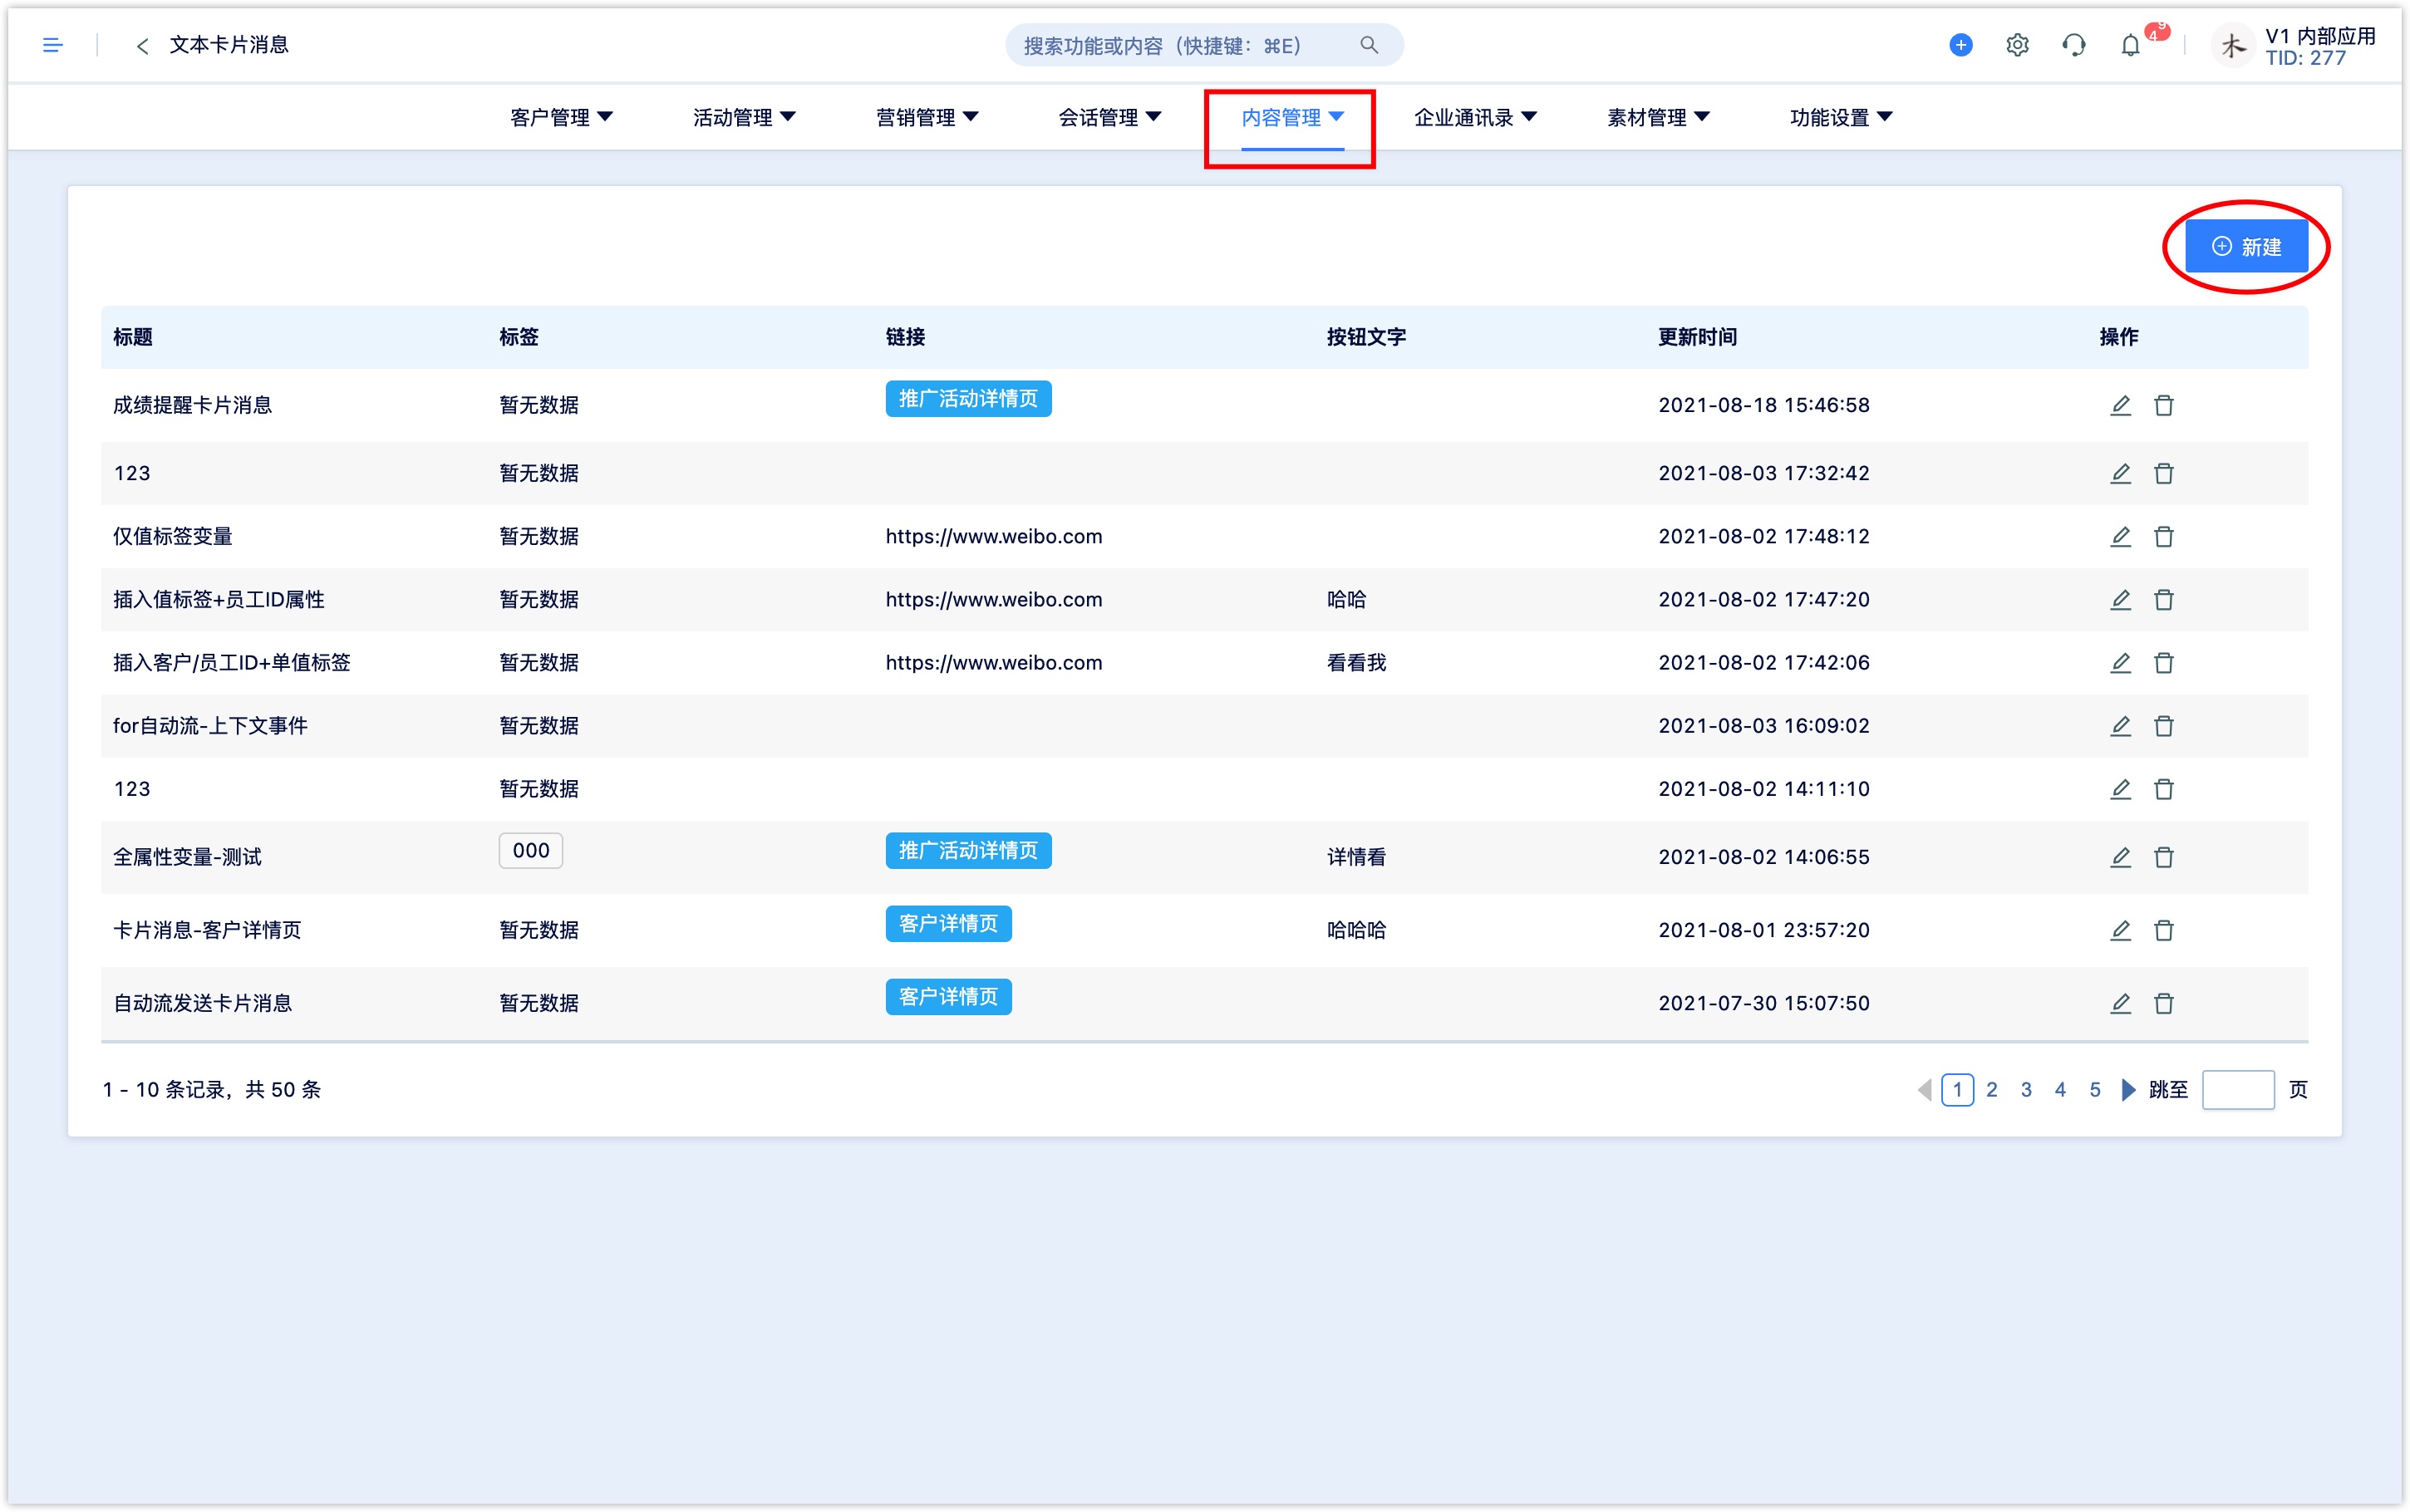2410x1512 pixels.
Task: Edit the 插入值标签+员工ID属性 row
Action: (2120, 599)
